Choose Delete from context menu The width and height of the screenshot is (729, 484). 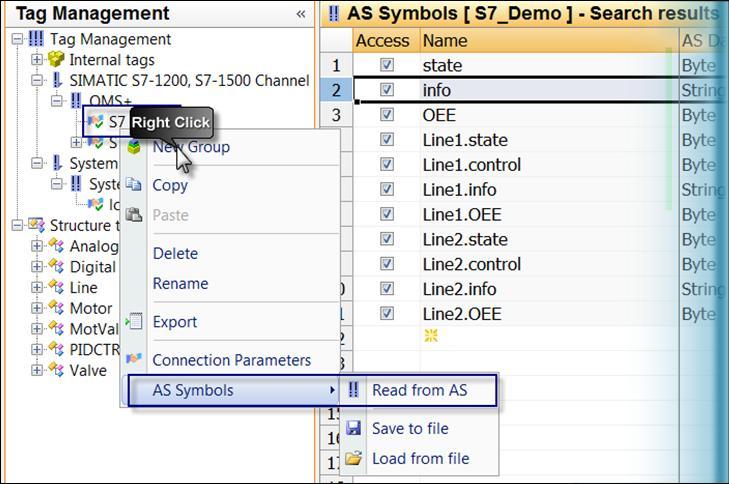(230, 253)
